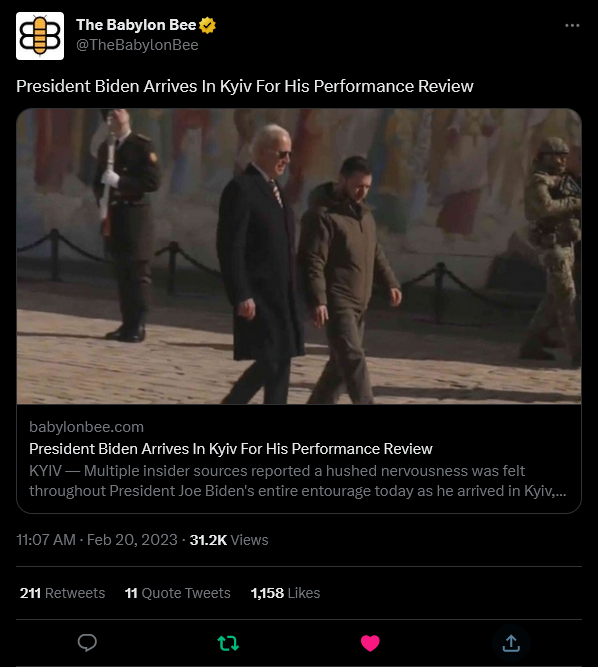Click the gold verified badge
This screenshot has width=598, height=667.
point(207,25)
